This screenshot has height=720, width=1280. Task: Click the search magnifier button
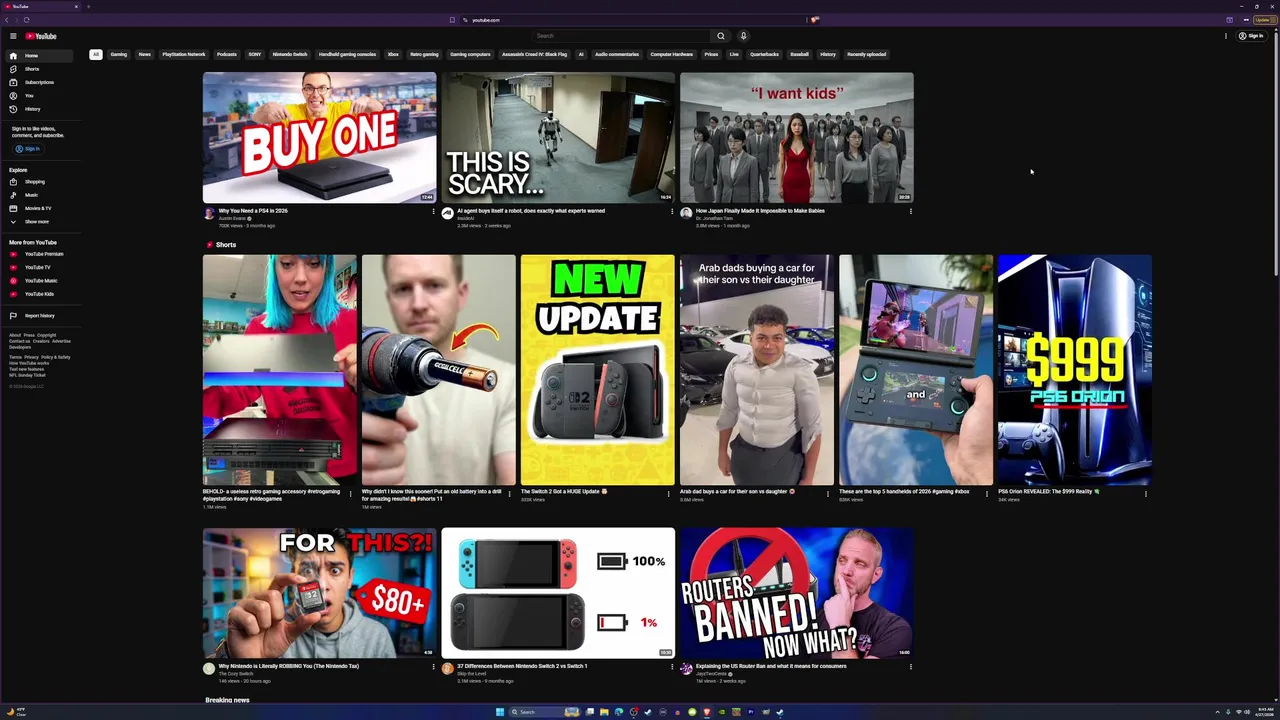(720, 36)
